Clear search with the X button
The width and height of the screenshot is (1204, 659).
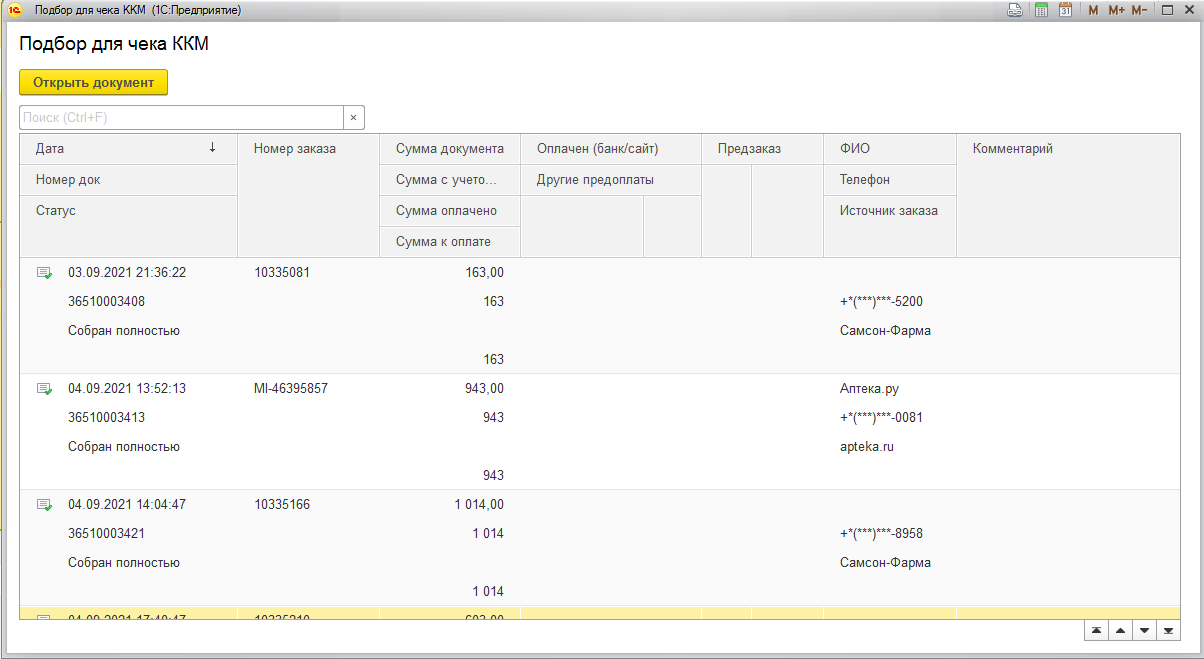tap(353, 118)
